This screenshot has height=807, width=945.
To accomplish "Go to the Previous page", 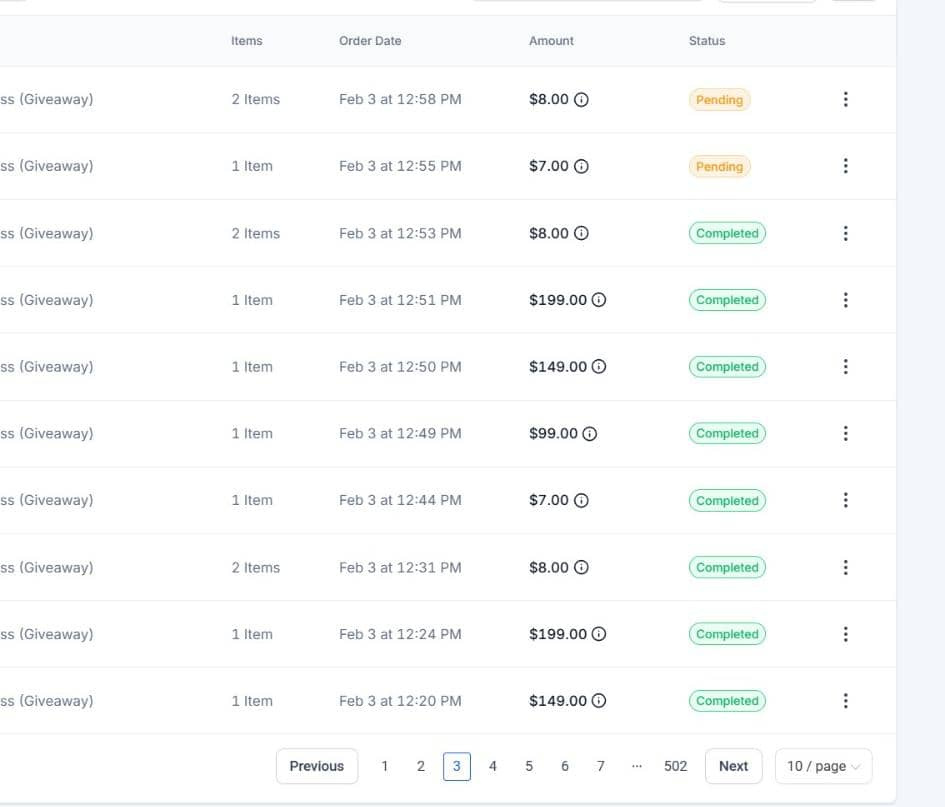I will coord(316,766).
